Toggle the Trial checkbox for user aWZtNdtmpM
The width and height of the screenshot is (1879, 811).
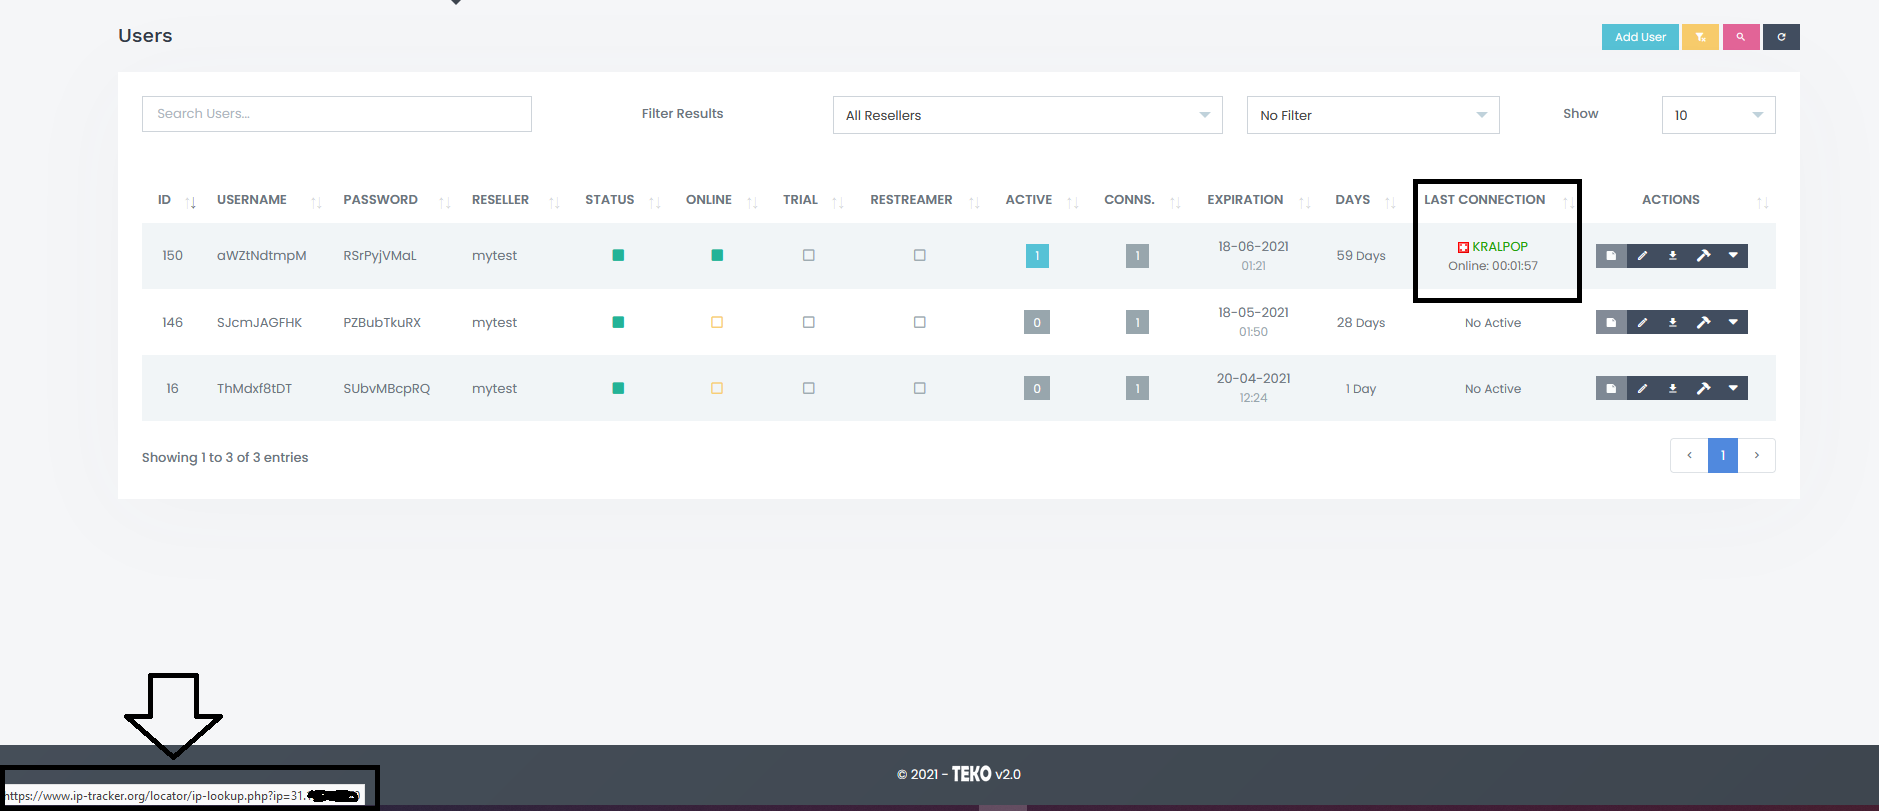coord(808,255)
